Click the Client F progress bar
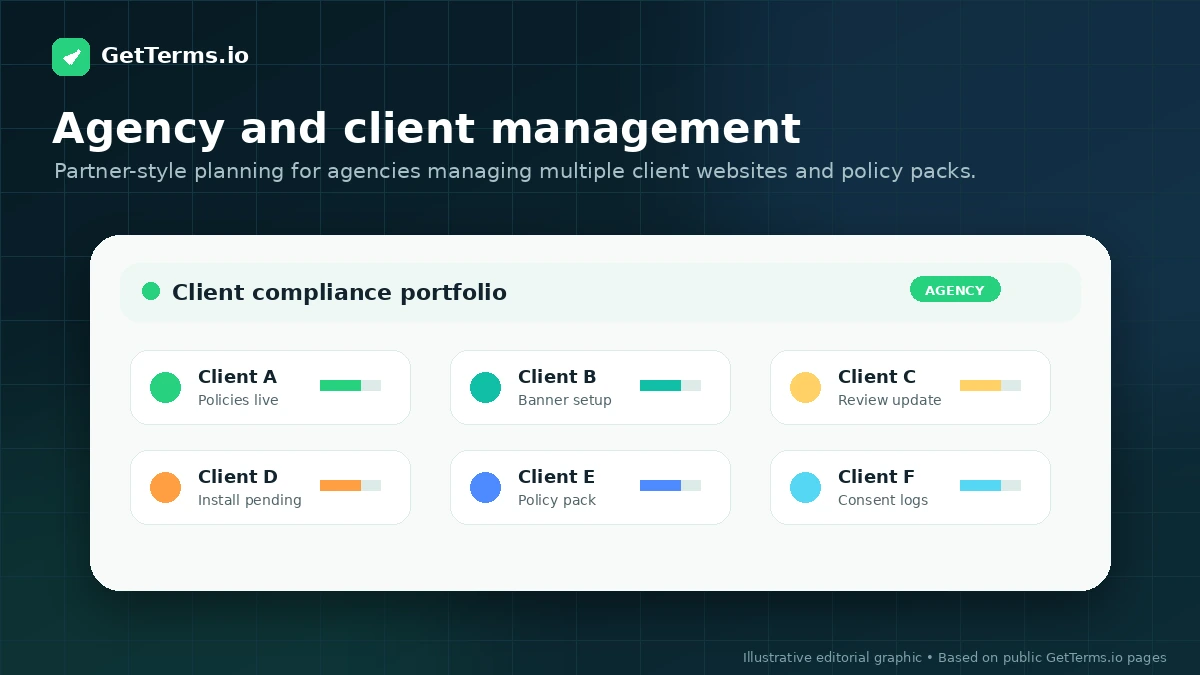 pyautogui.click(x=990, y=485)
